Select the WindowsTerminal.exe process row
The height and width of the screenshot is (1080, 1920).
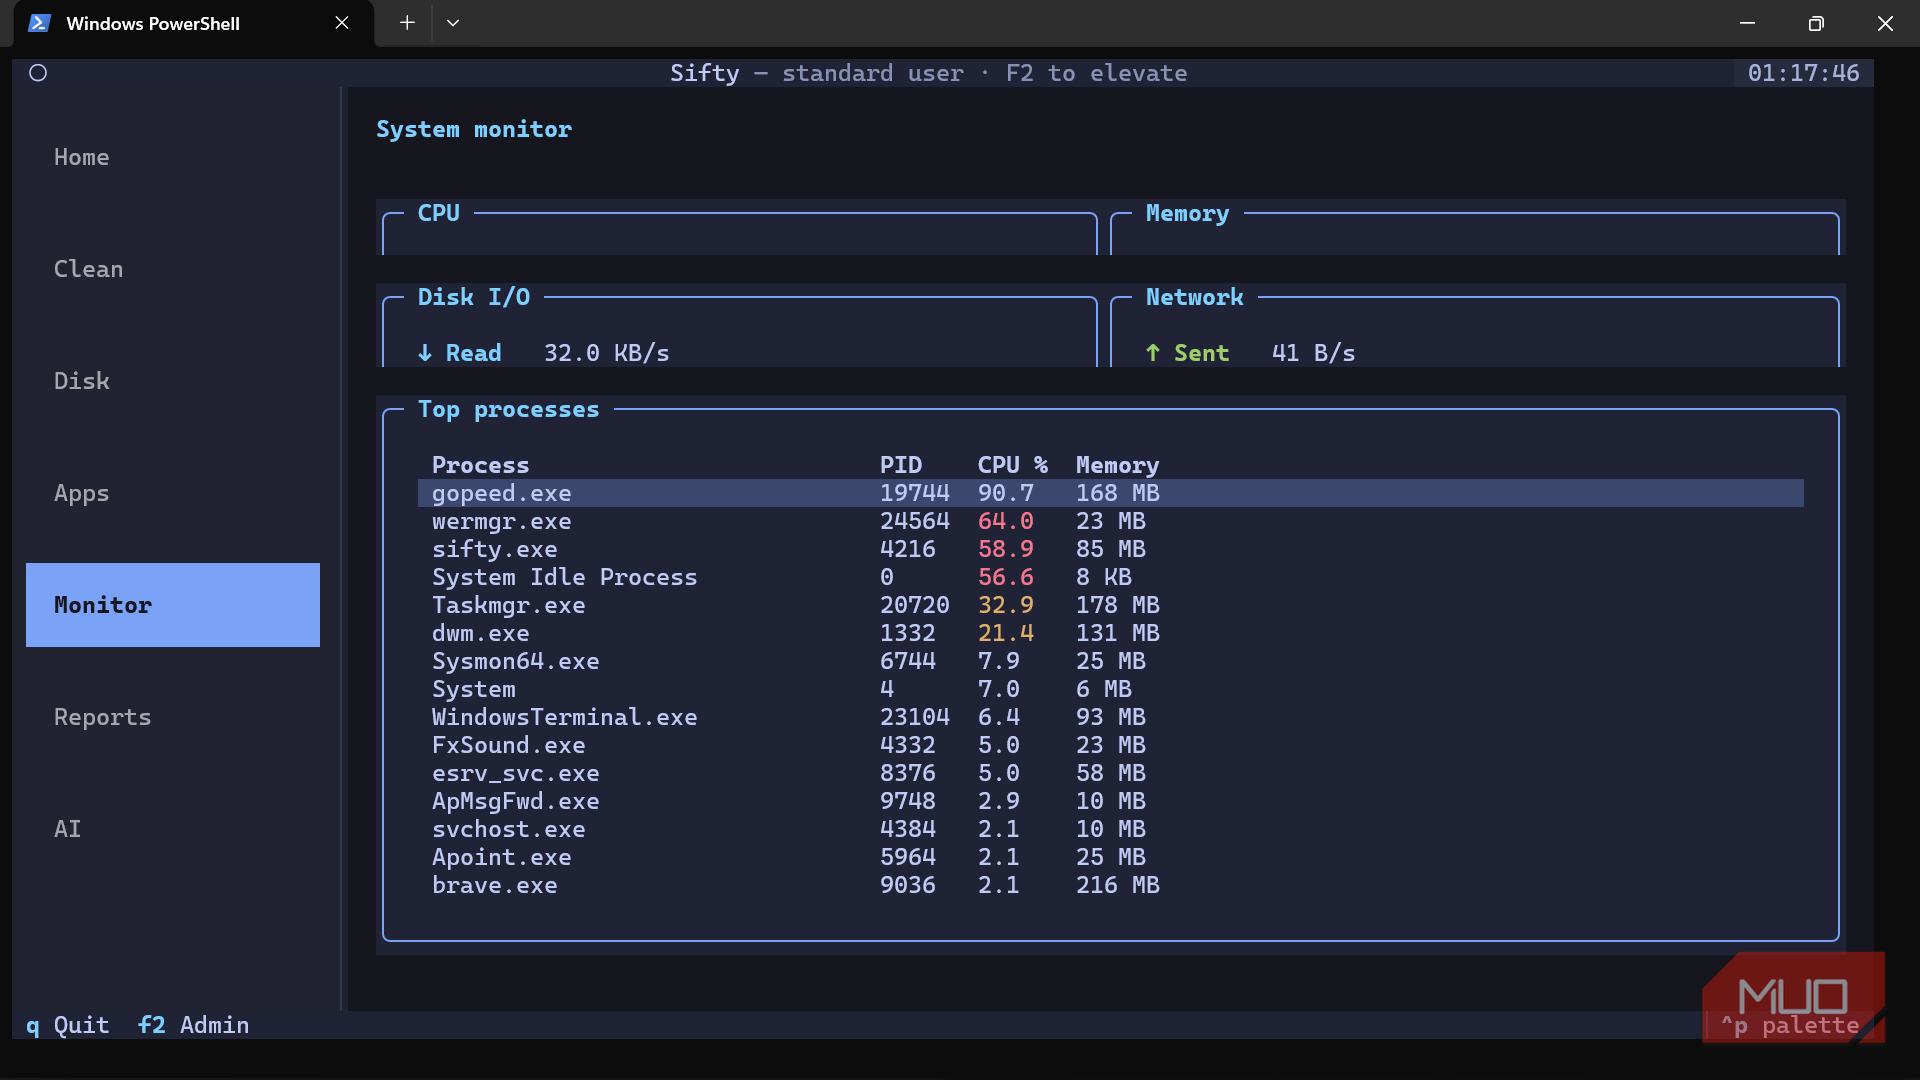[1111, 717]
